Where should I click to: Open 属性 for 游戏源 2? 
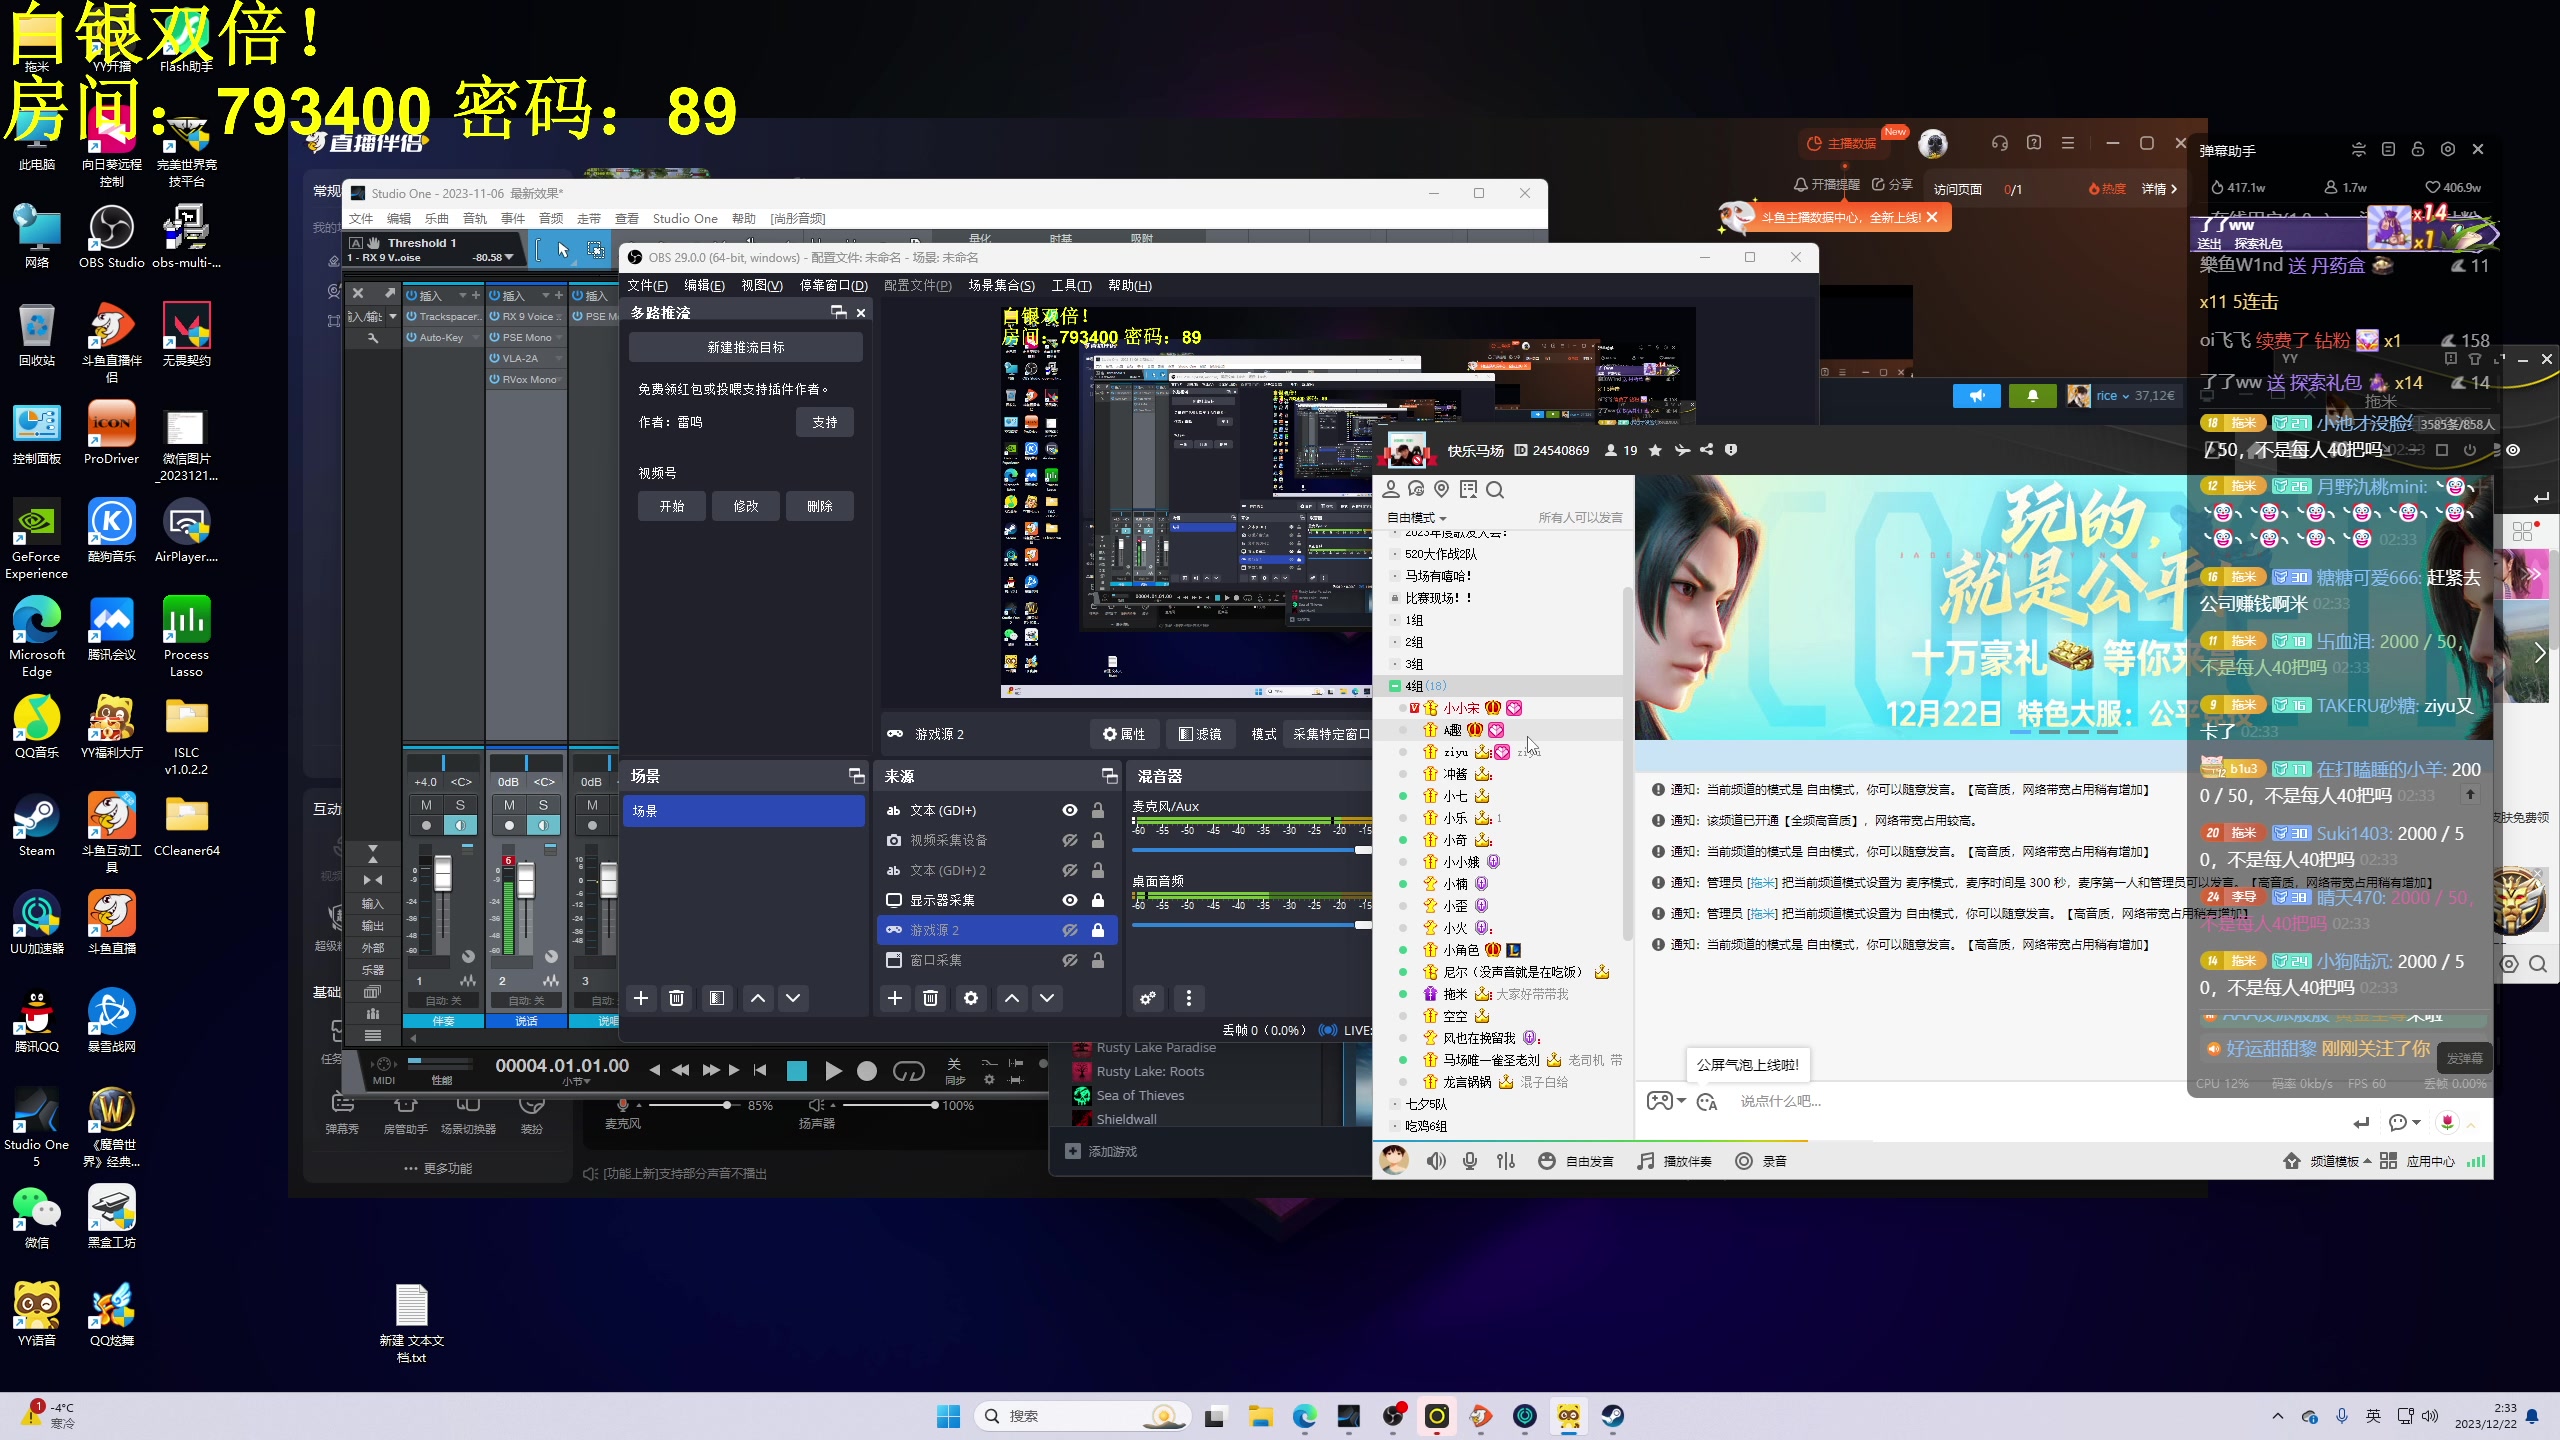point(1124,734)
